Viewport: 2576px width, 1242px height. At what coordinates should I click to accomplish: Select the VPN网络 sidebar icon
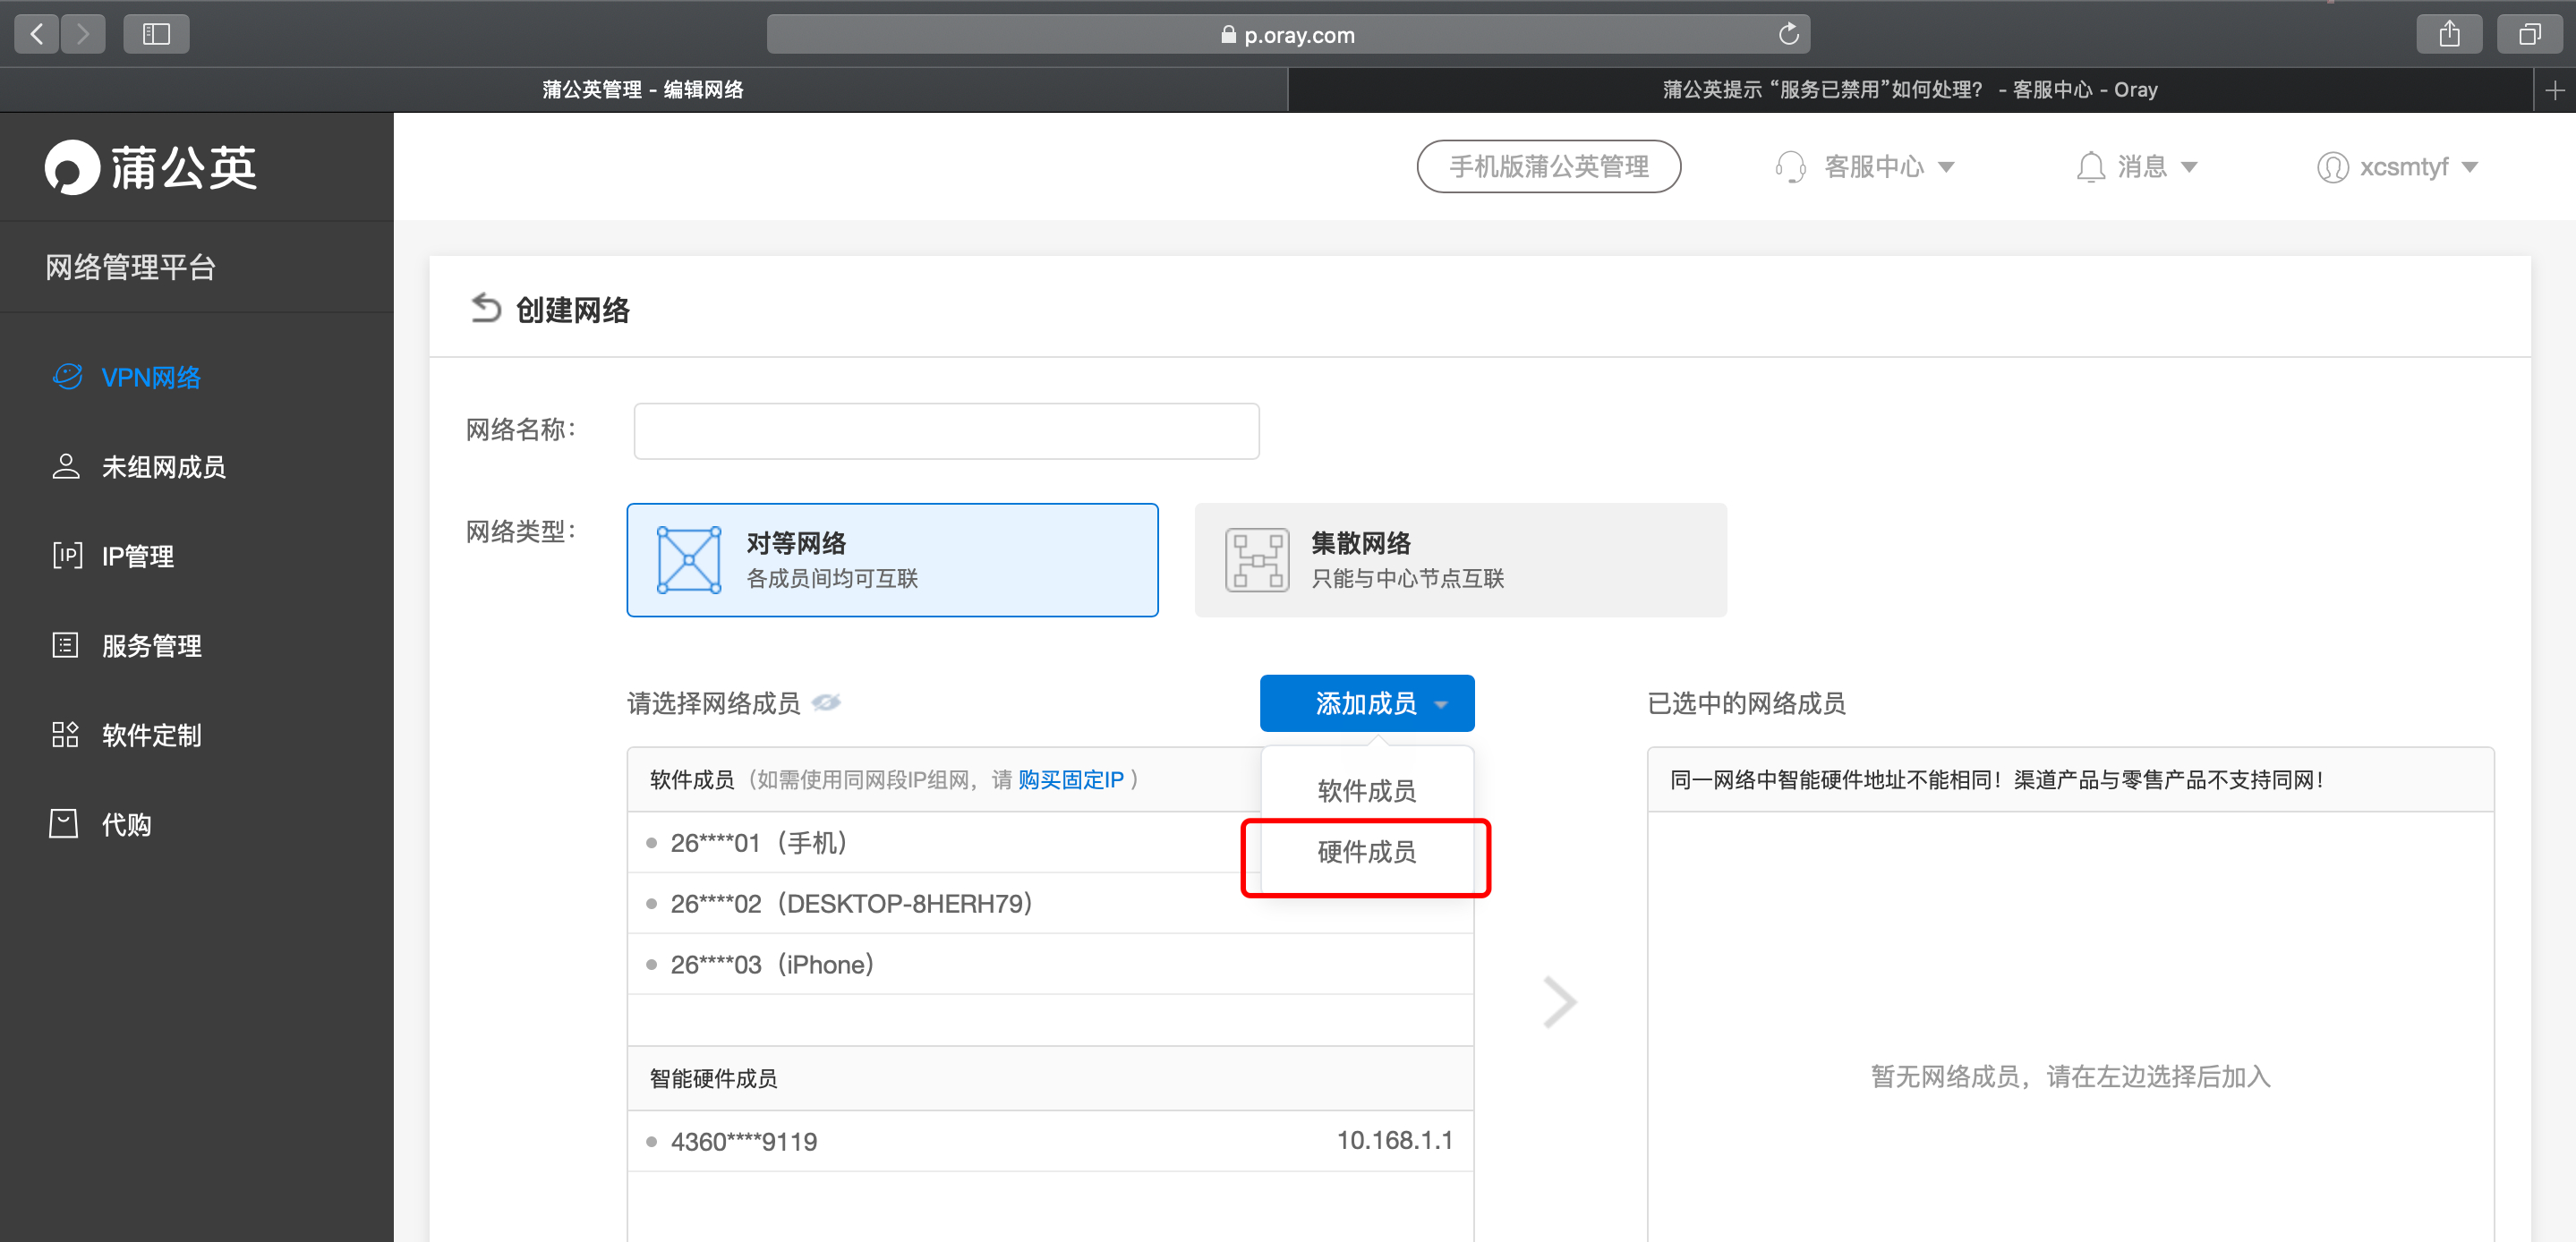click(66, 376)
